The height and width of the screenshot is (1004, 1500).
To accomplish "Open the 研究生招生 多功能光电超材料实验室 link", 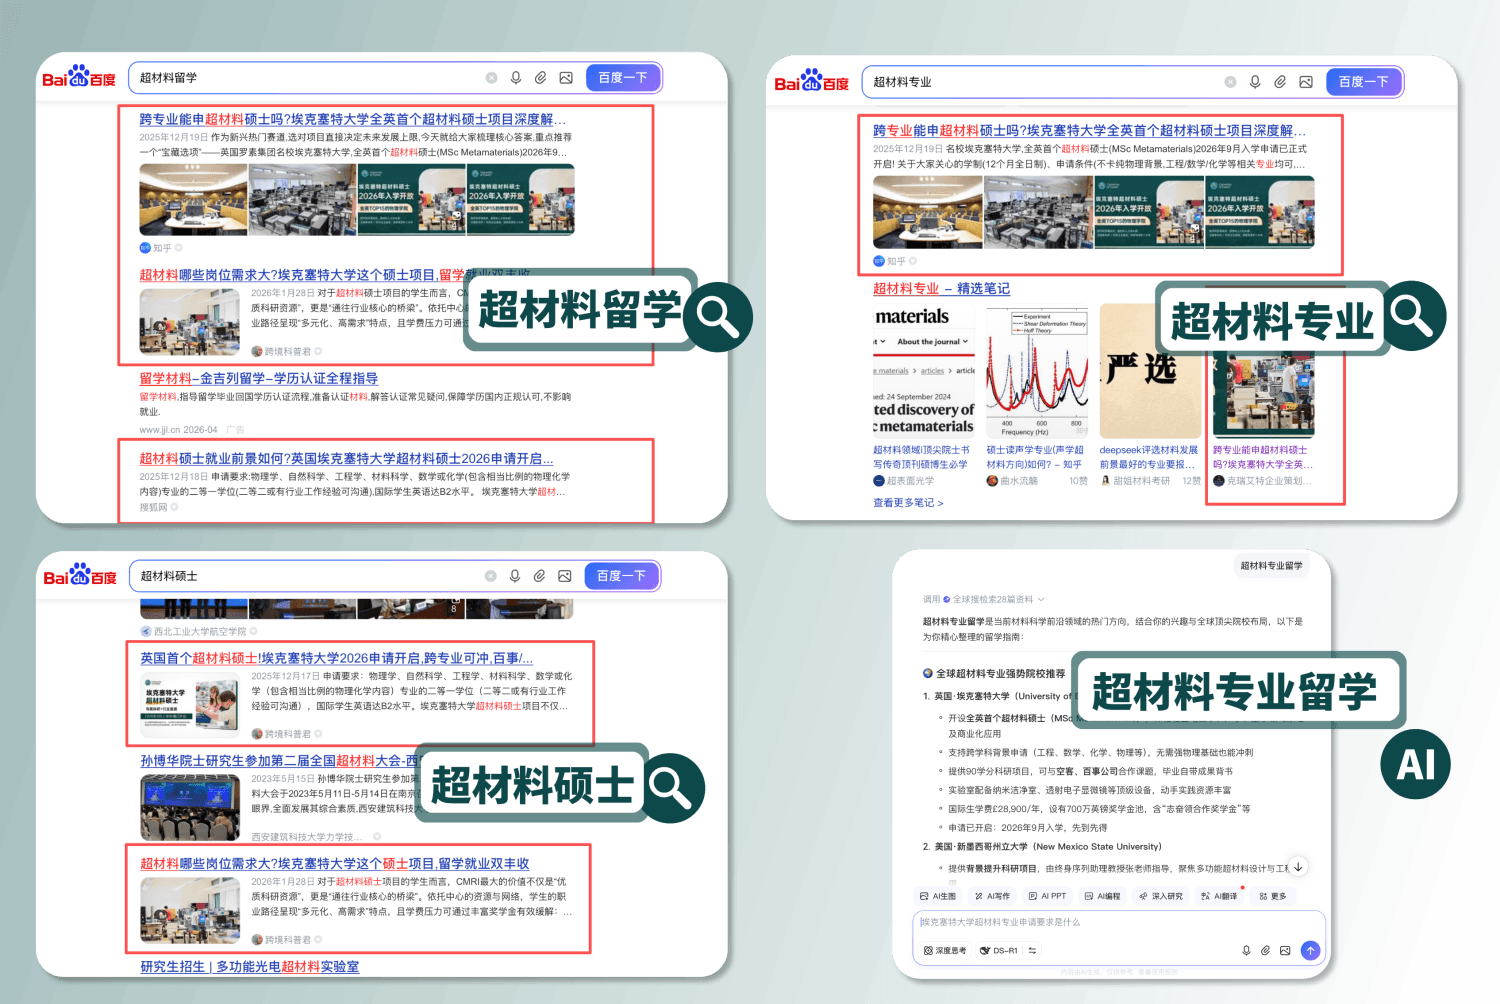I will coord(249,967).
